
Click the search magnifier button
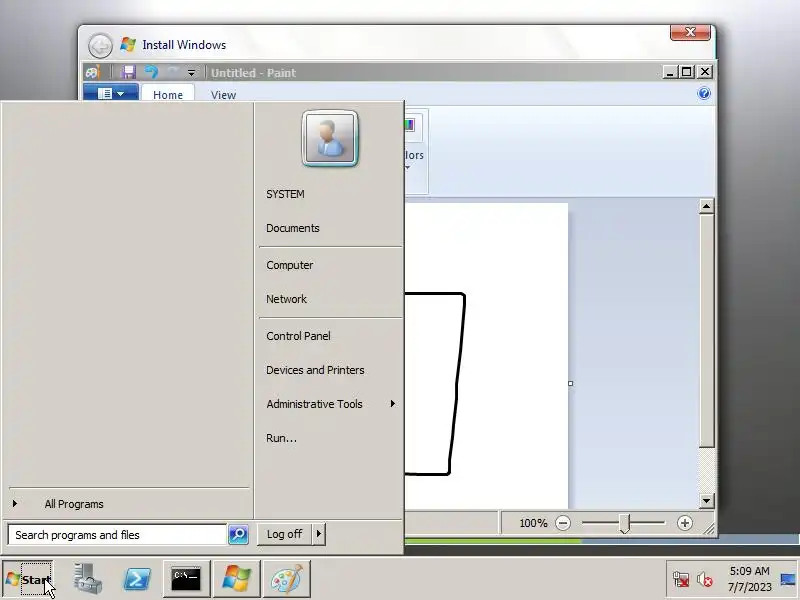click(238, 534)
